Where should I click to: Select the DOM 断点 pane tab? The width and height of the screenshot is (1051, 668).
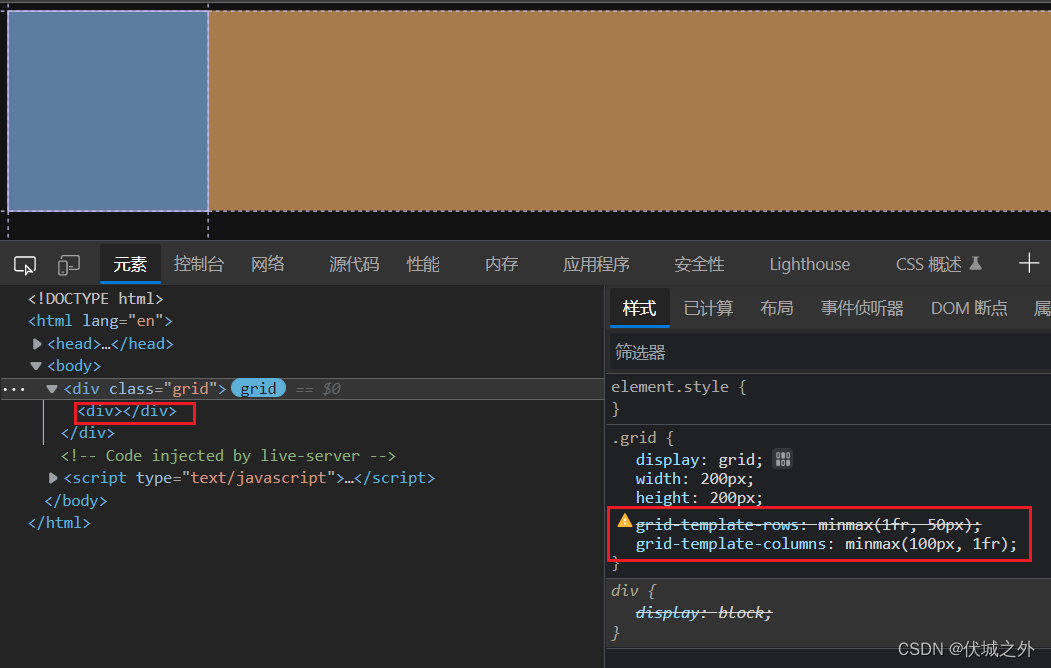click(969, 308)
